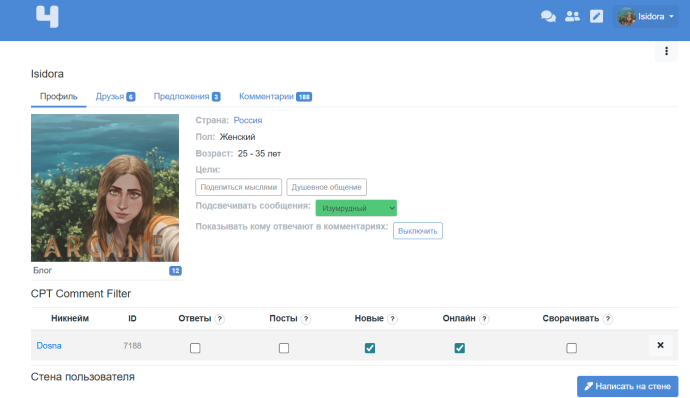Show help for Сворачивать column
The height and width of the screenshot is (398, 690).
(x=608, y=319)
